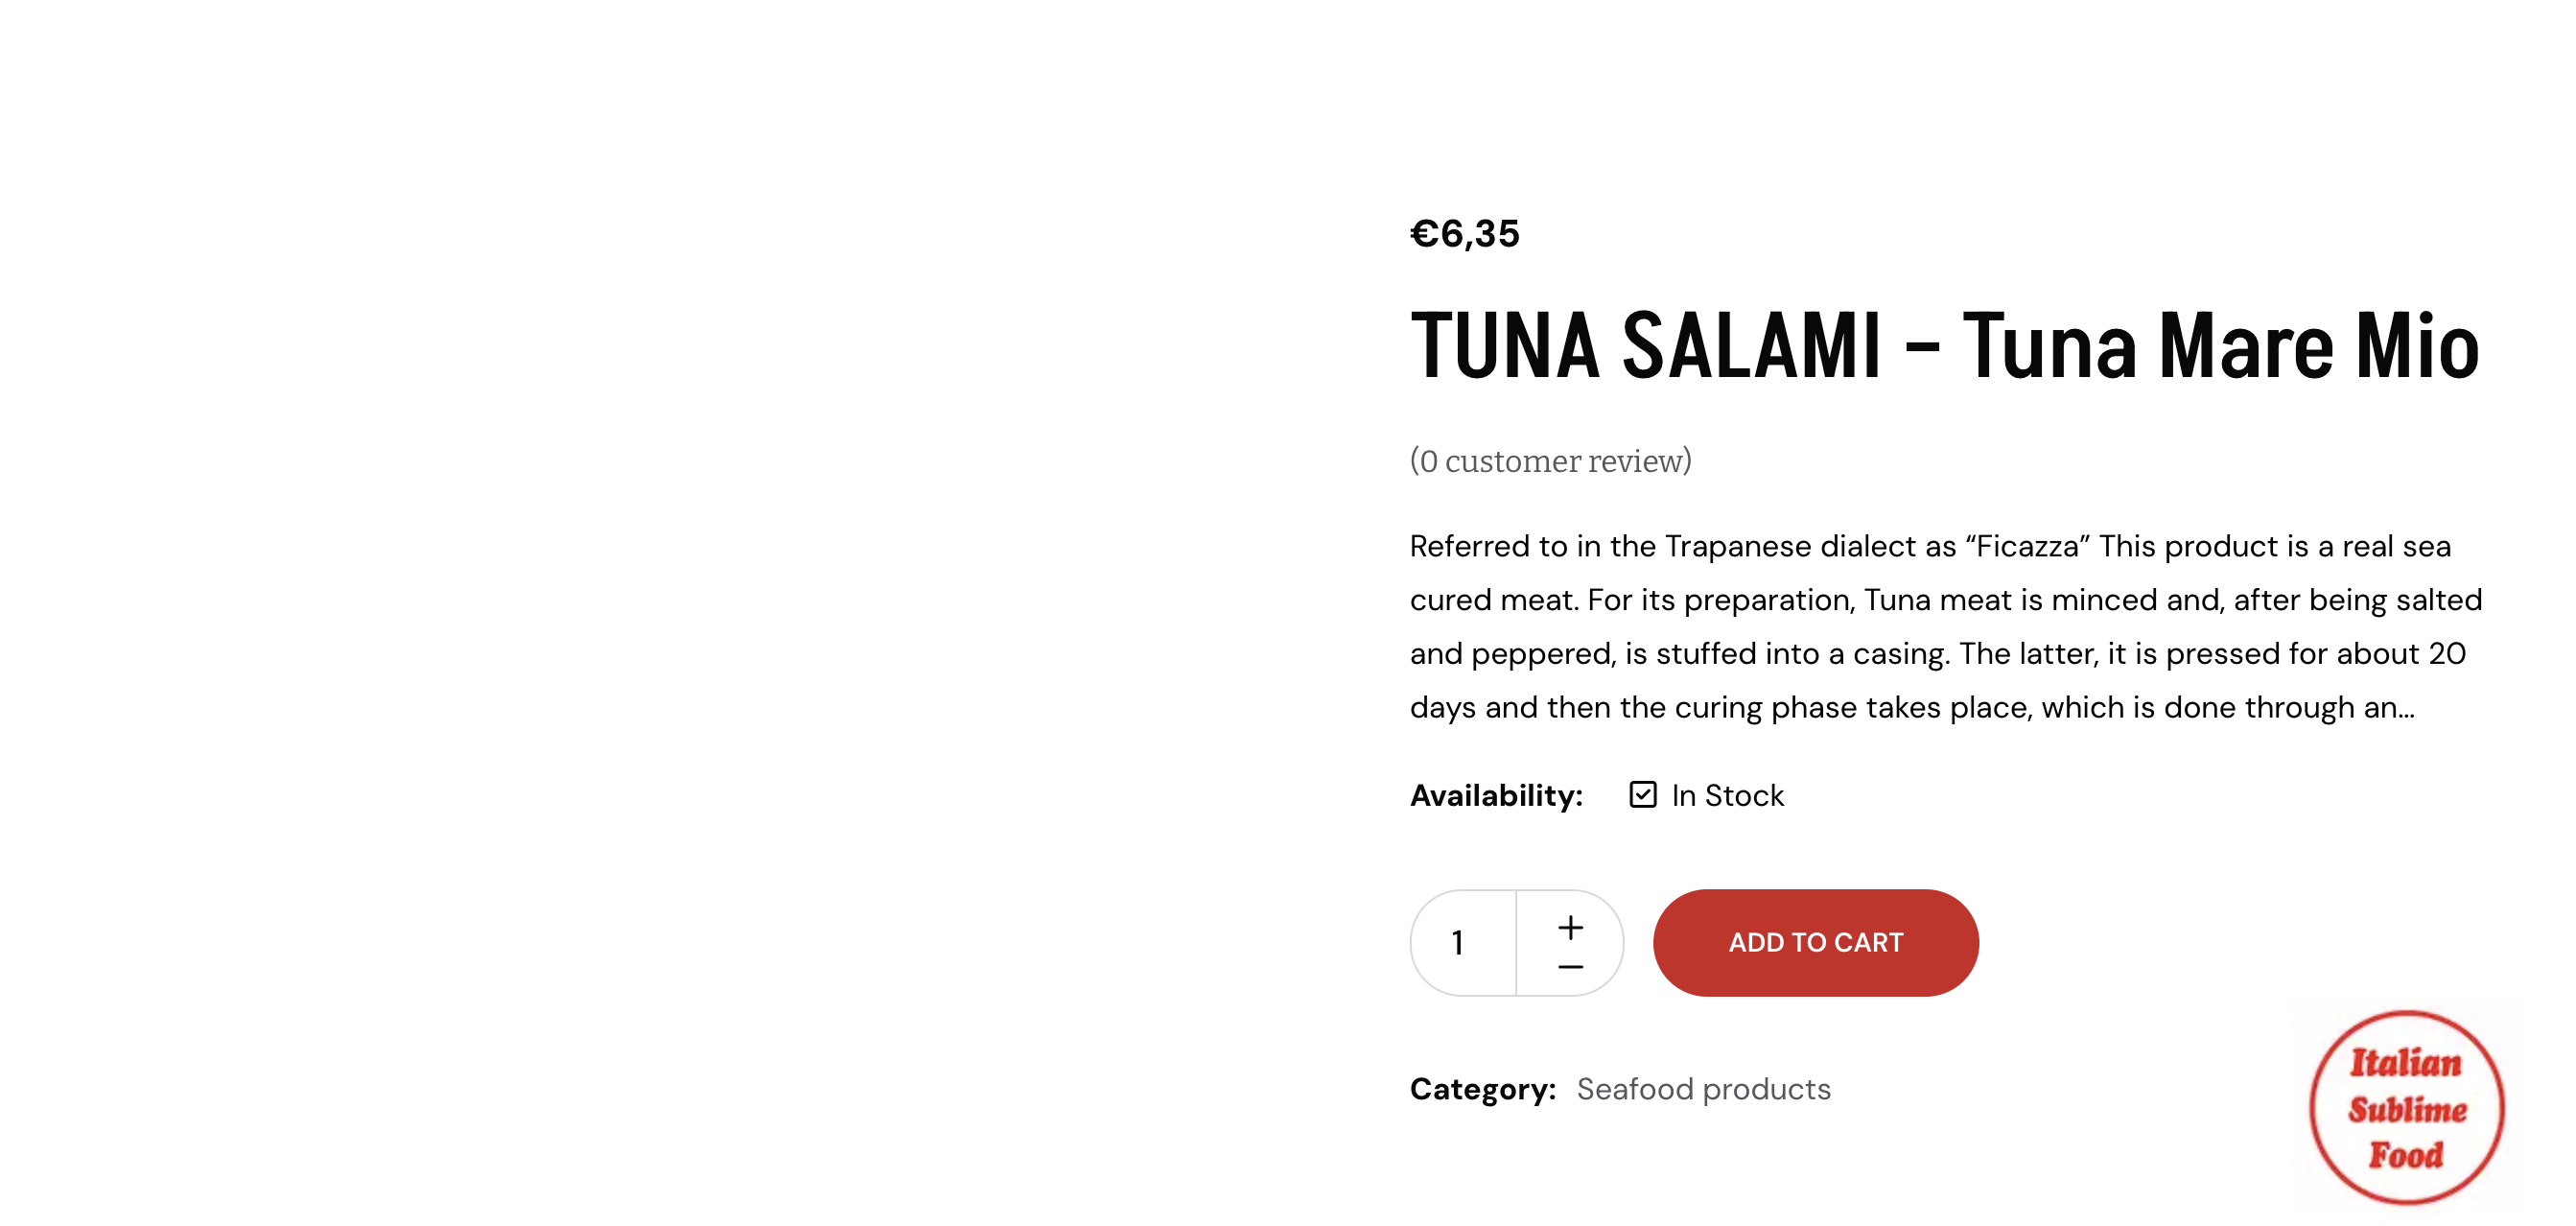Click the In Stock checkmark icon

pyautogui.click(x=1642, y=795)
